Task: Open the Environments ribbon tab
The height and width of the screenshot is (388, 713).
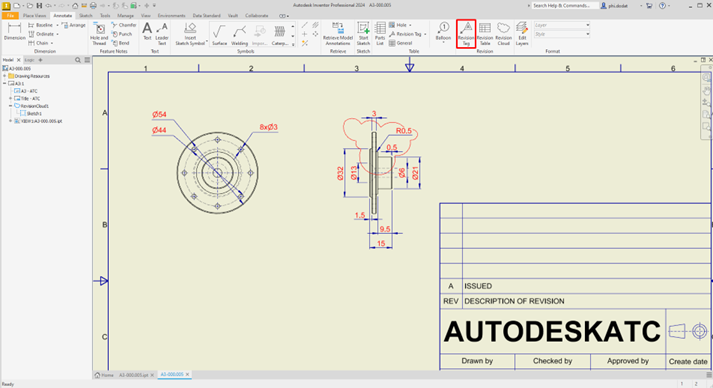Action: (171, 15)
